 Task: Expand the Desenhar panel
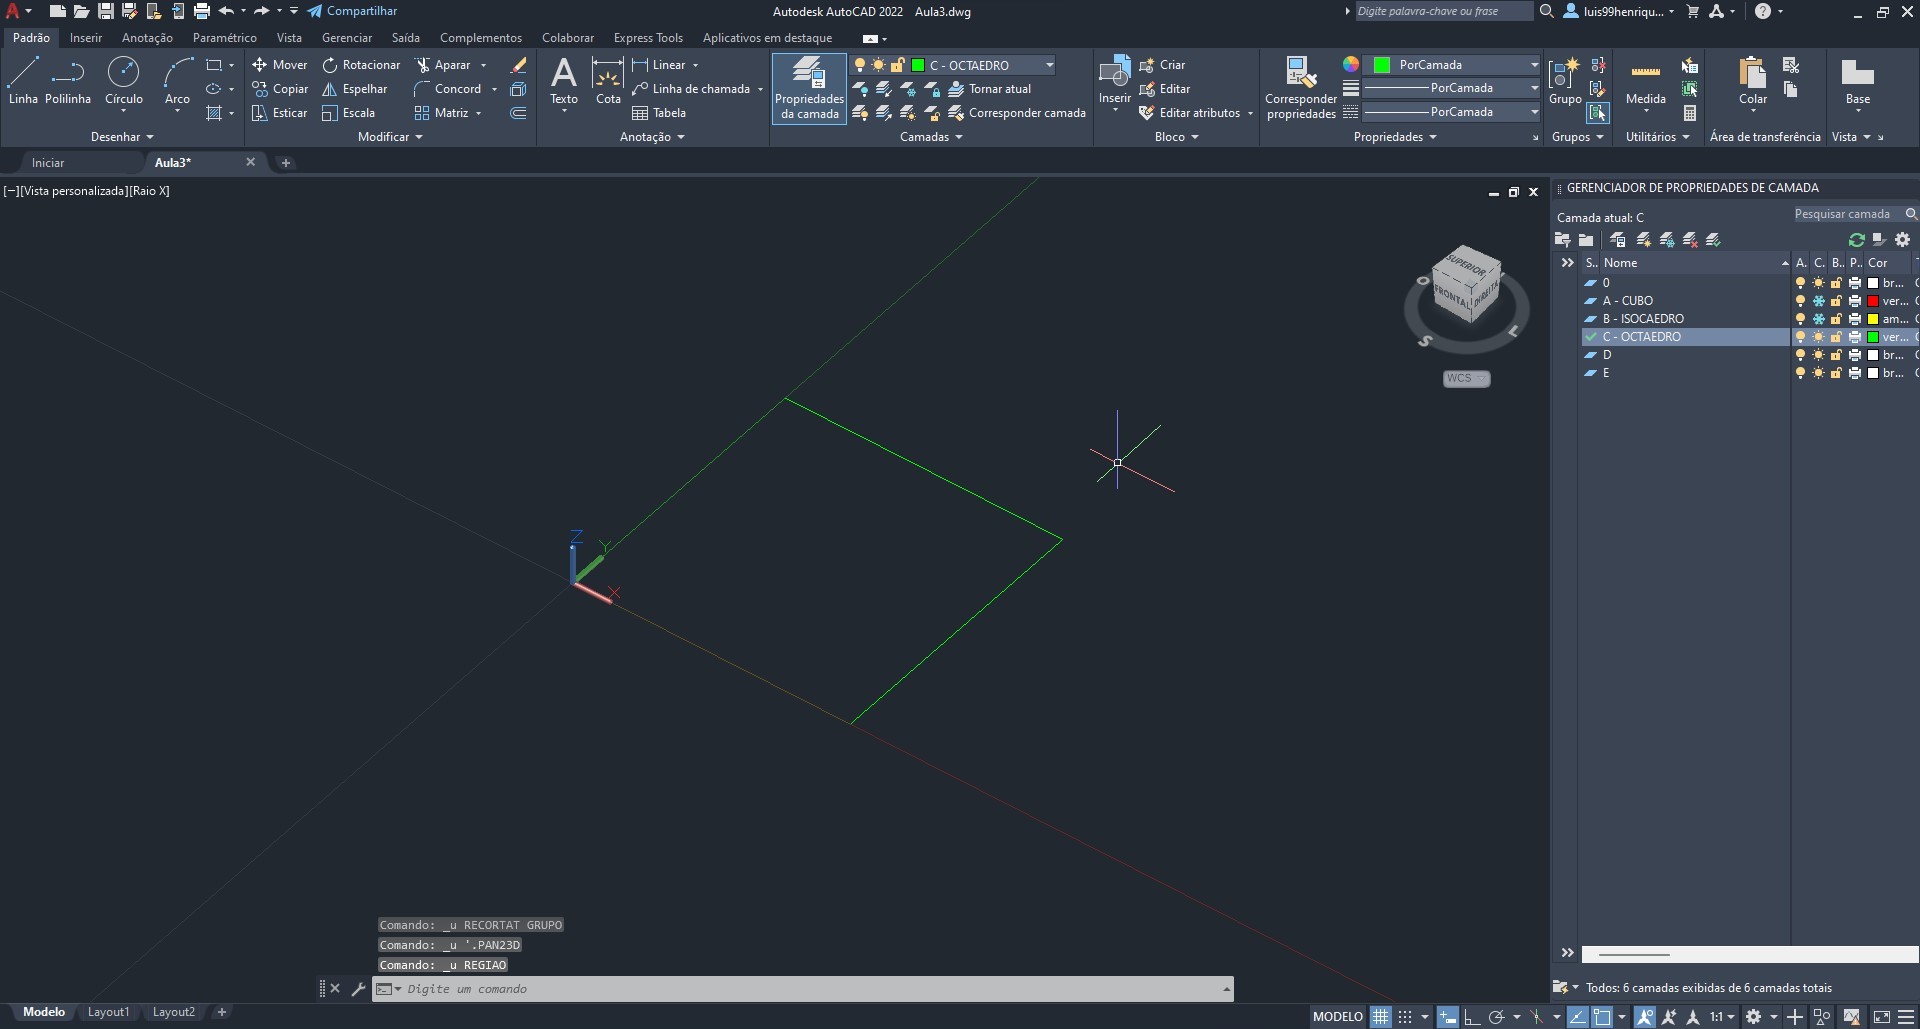pos(122,137)
